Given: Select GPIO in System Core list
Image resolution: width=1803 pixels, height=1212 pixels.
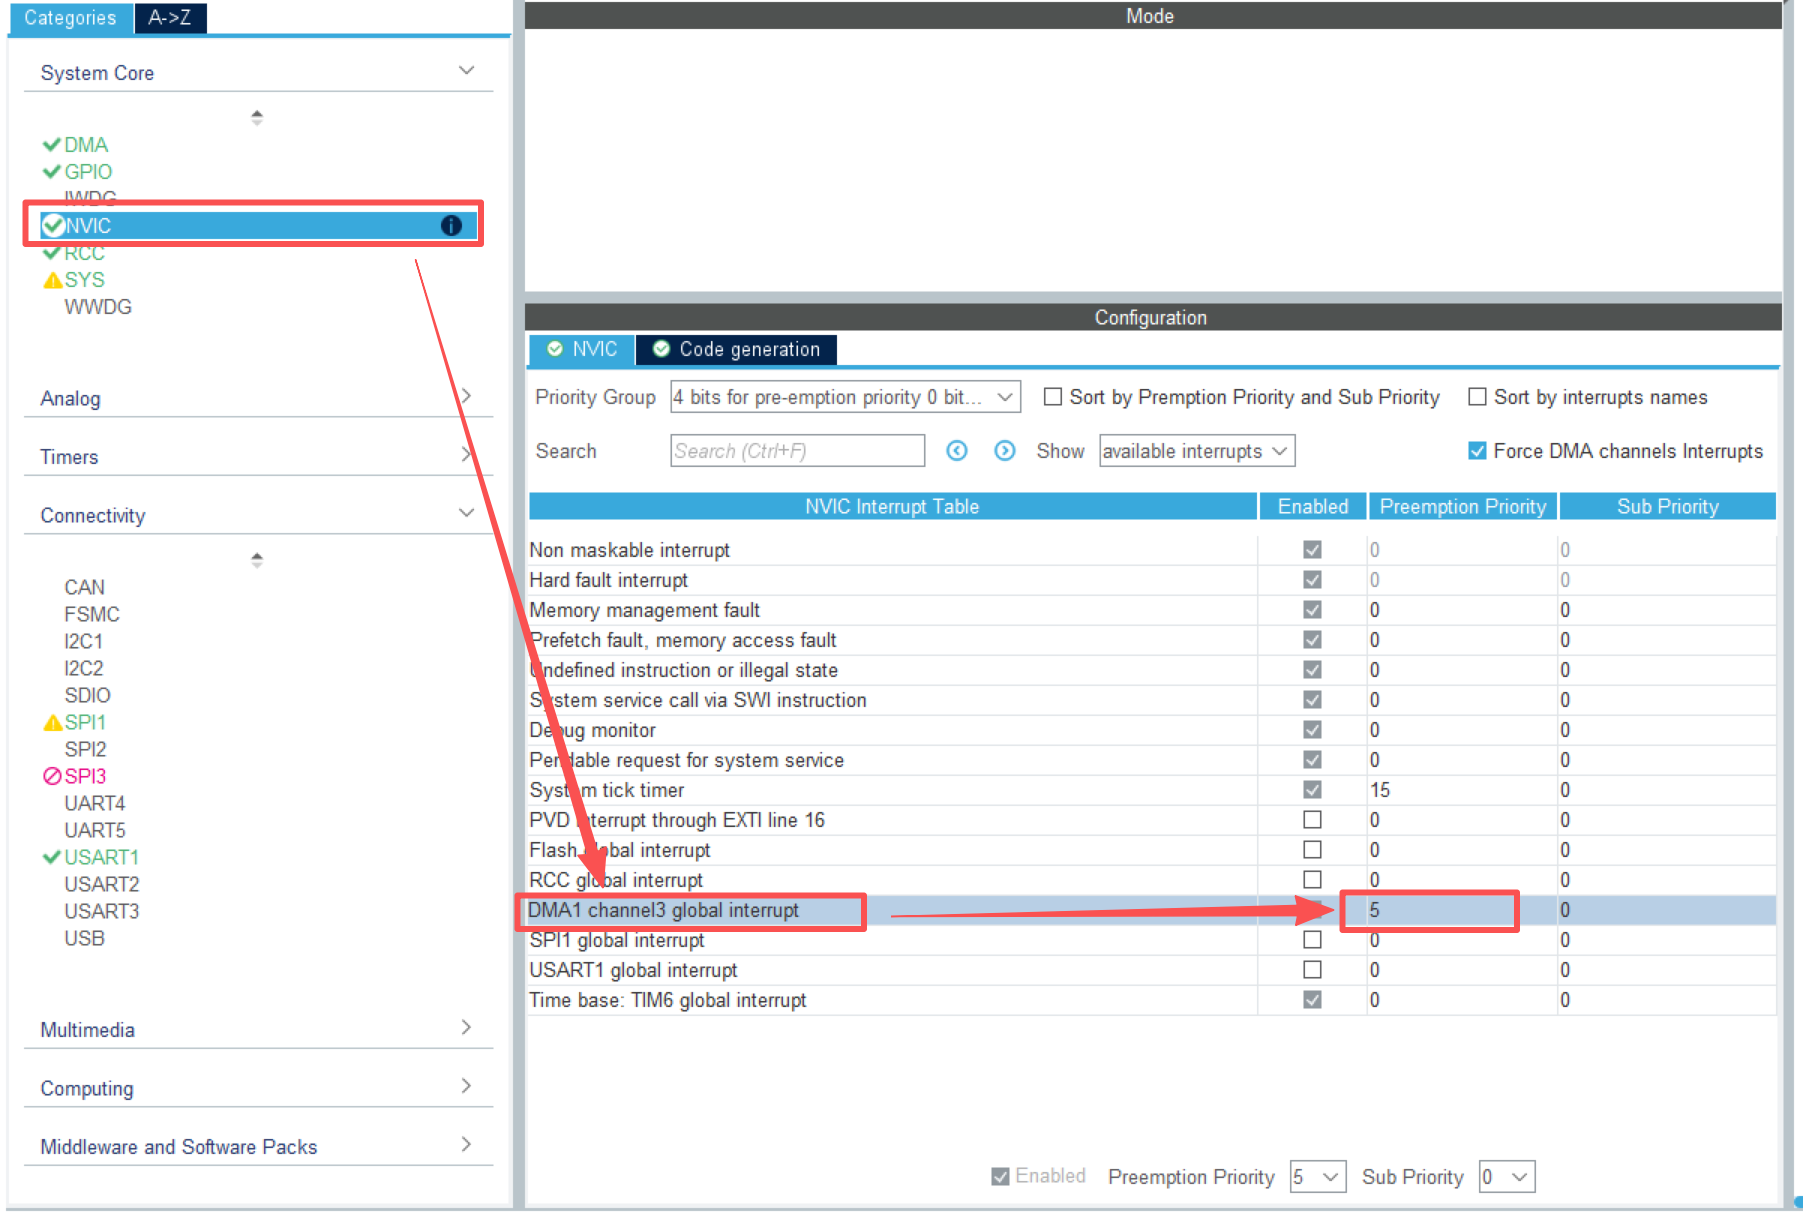Looking at the screenshot, I should point(88,172).
